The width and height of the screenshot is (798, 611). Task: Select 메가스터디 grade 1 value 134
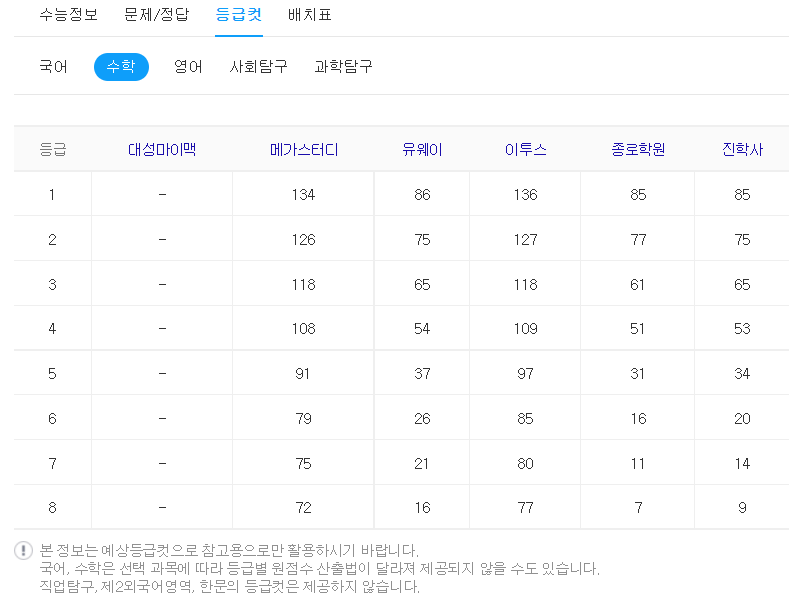point(303,194)
